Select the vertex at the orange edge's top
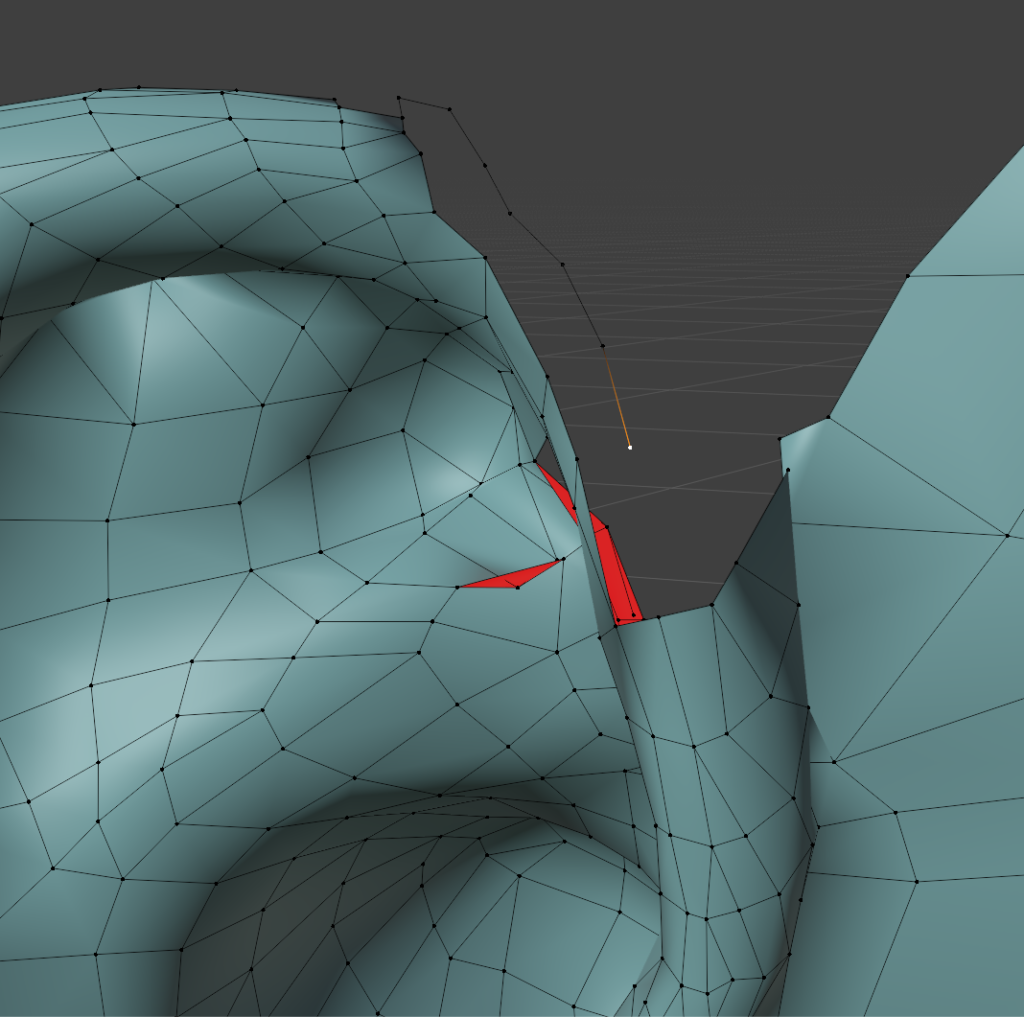Screen dimensions: 1024x1017 [603, 346]
